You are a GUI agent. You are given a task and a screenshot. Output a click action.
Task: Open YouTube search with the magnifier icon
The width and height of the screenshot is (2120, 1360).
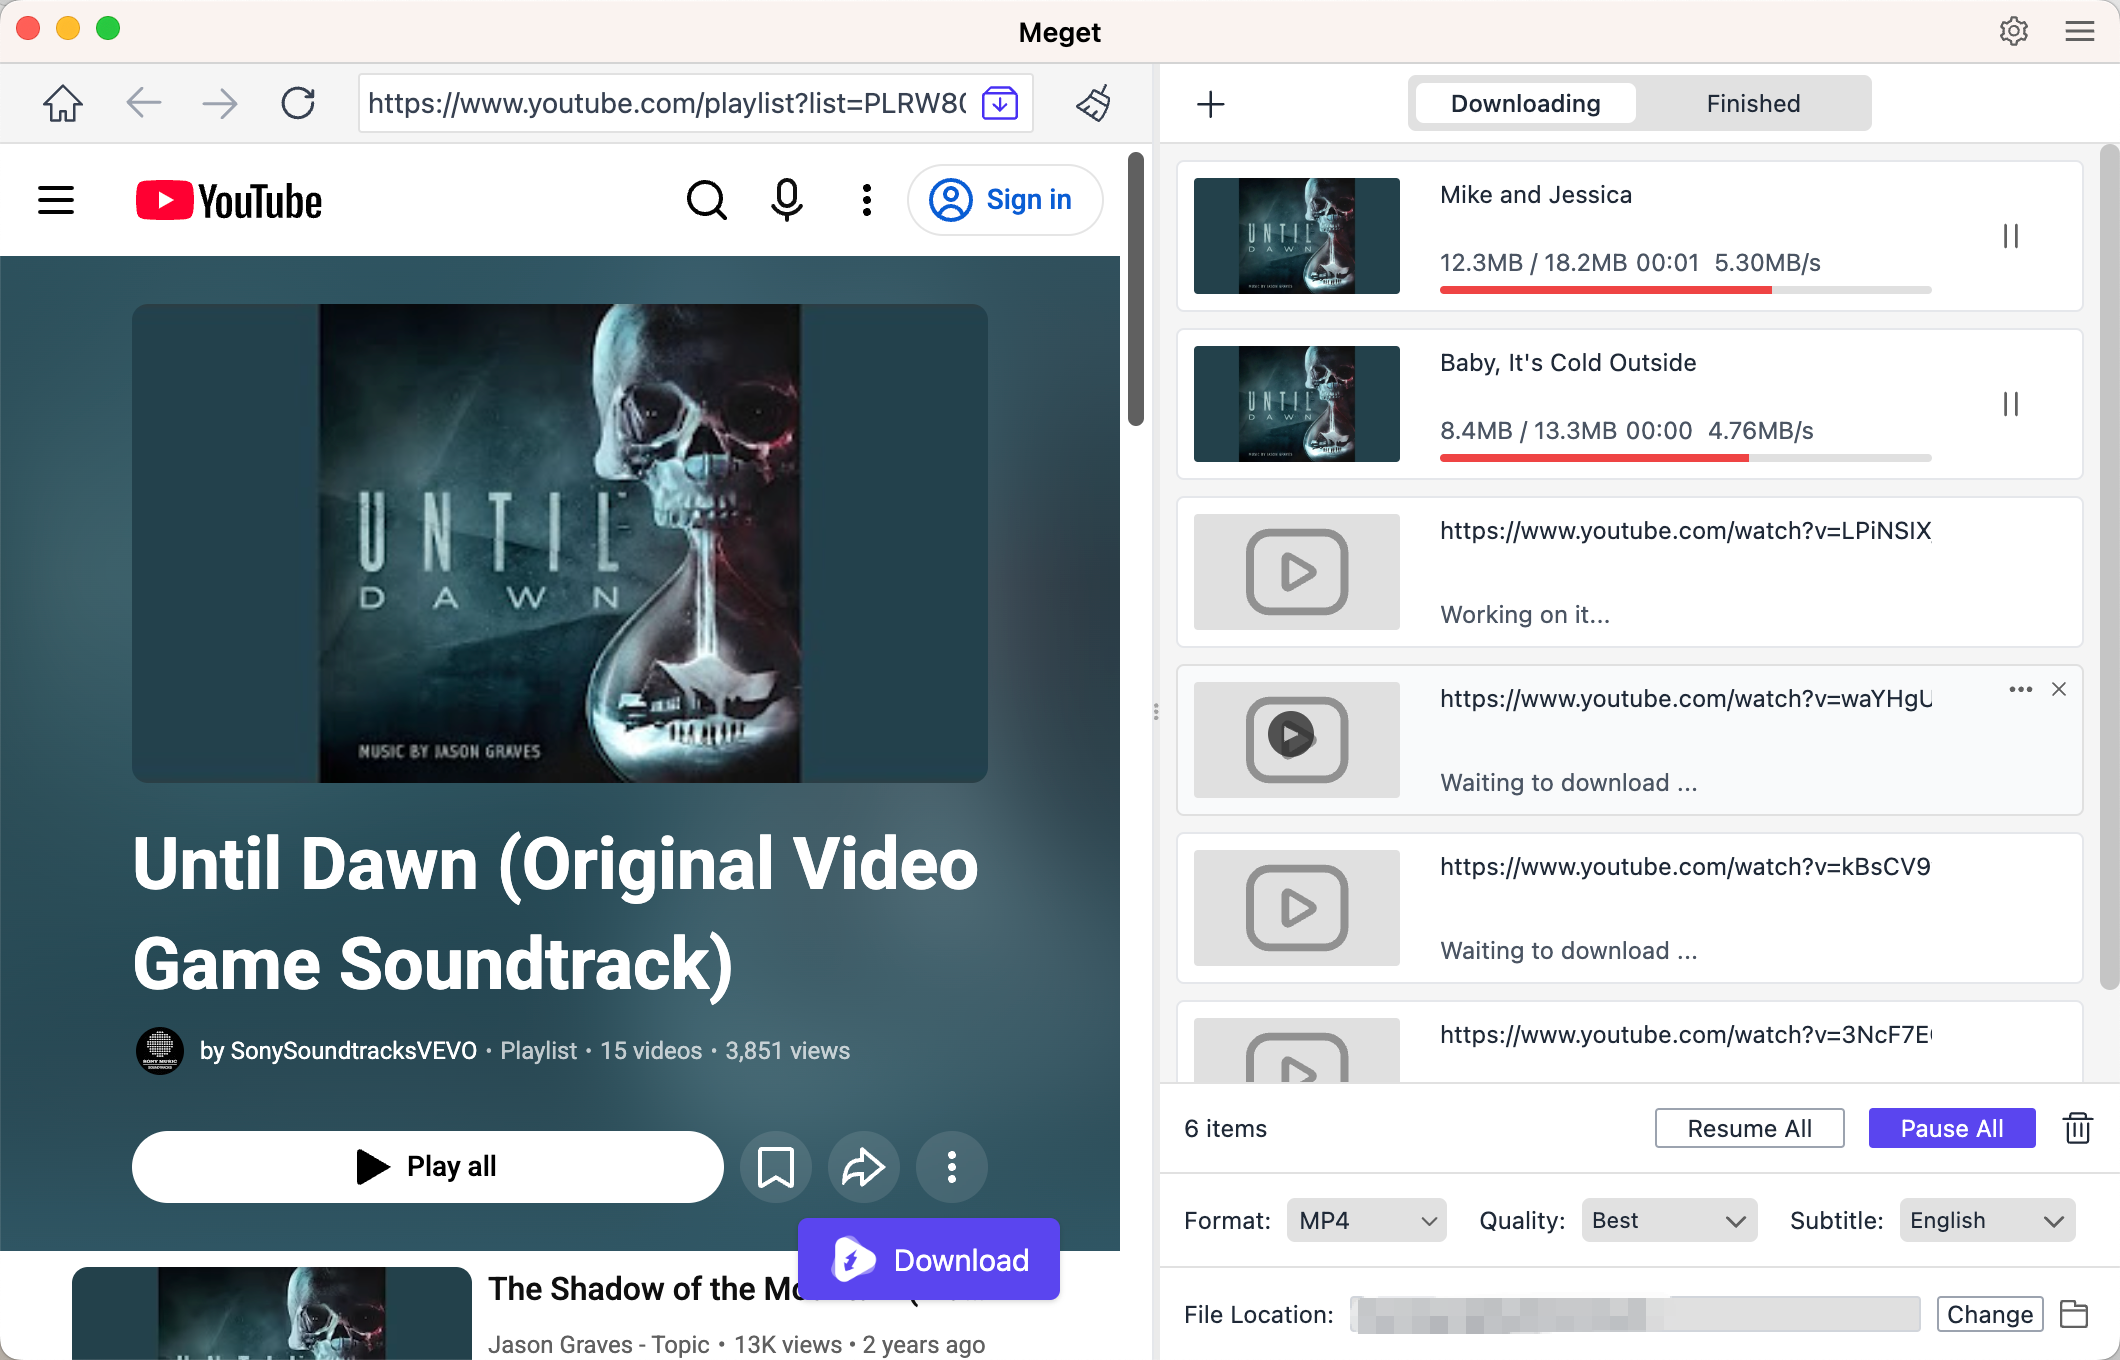click(x=706, y=199)
